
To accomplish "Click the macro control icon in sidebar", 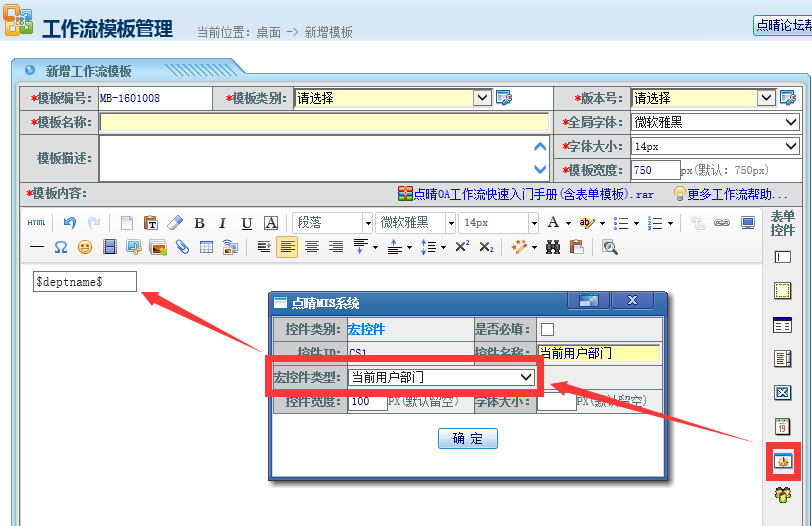I will (x=783, y=461).
